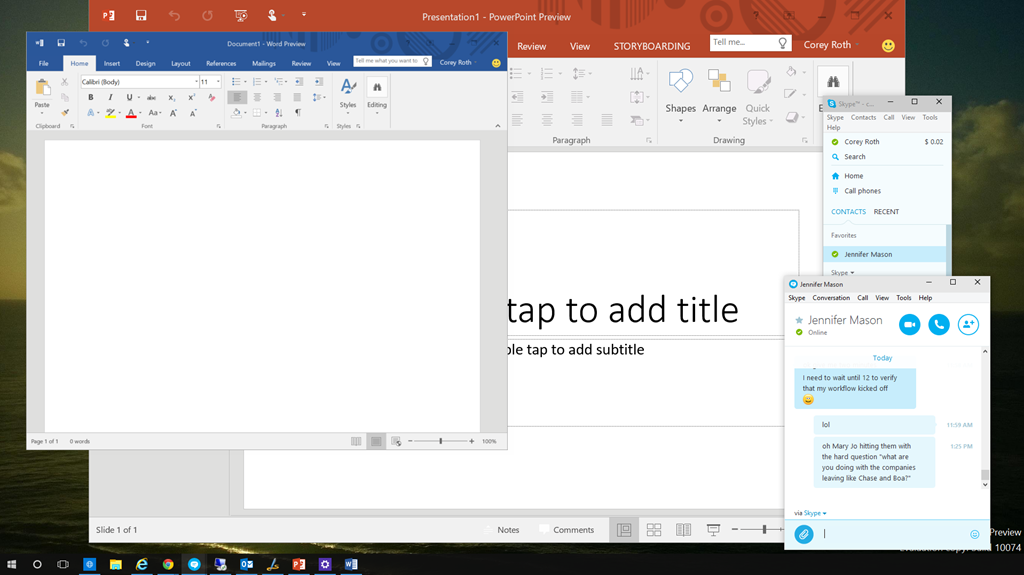1024x575 pixels.
Task: Open Arrange options in PowerPoint
Action: (719, 95)
